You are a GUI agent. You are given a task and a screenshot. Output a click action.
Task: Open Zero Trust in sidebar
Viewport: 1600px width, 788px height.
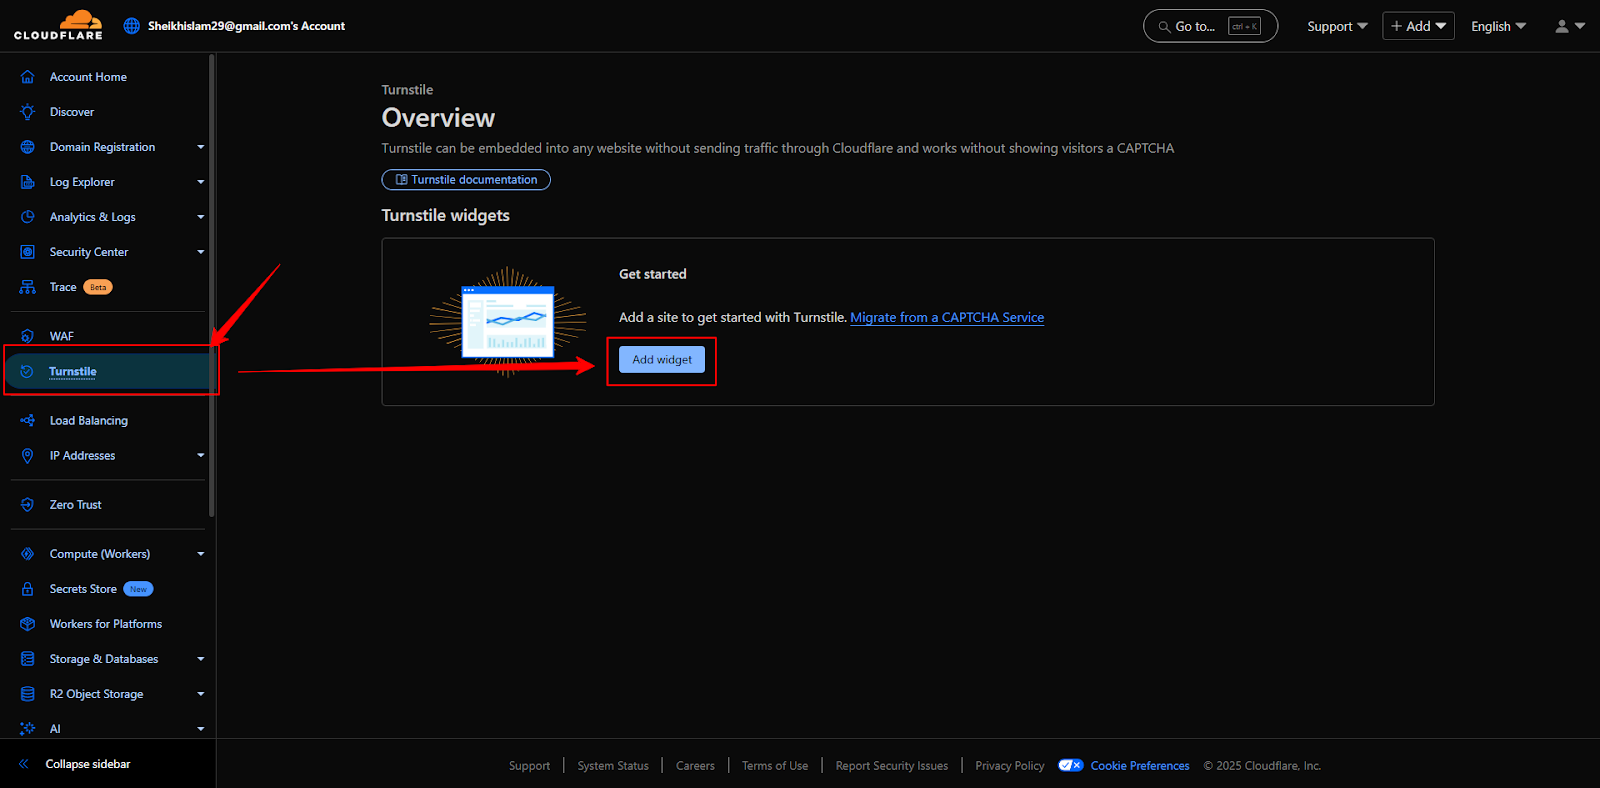(76, 505)
